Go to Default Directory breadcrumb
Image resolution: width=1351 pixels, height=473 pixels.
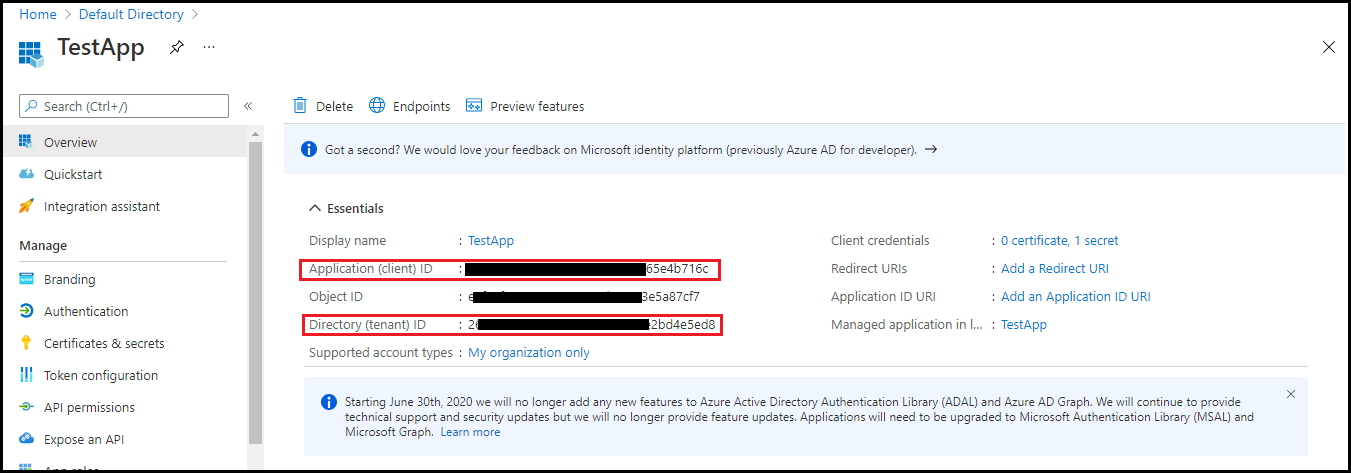pos(130,14)
